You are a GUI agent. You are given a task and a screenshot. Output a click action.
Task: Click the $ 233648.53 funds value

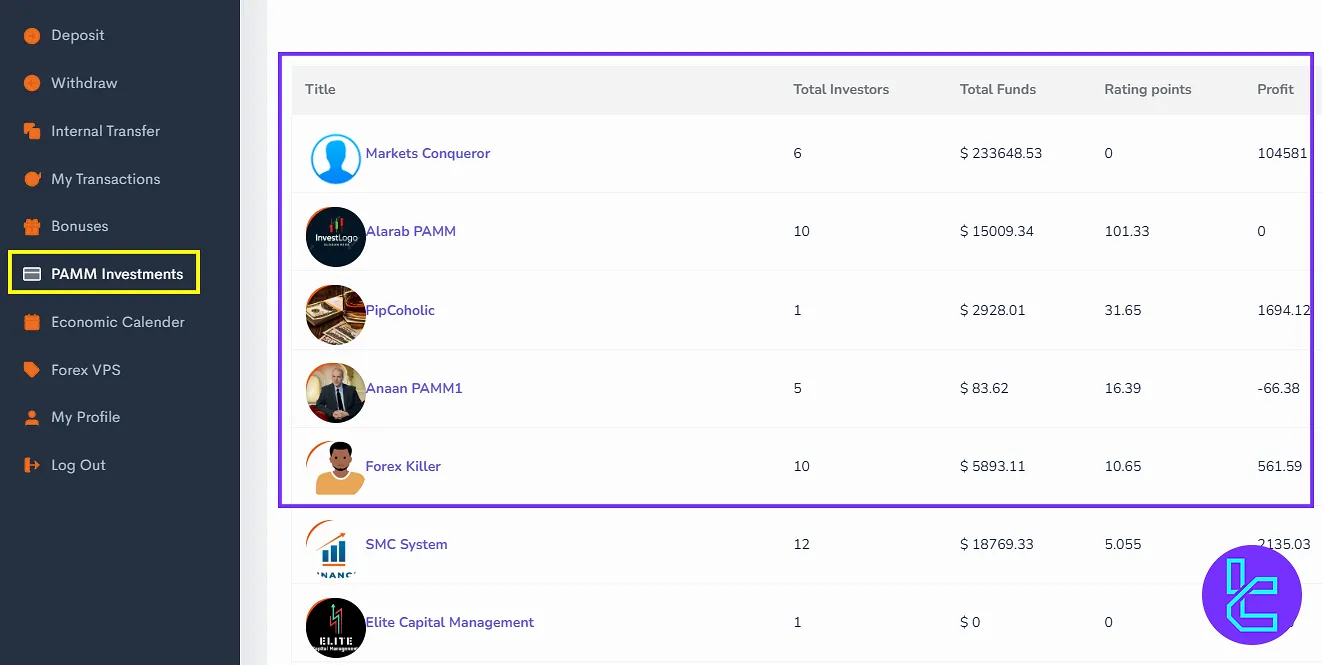(1001, 153)
